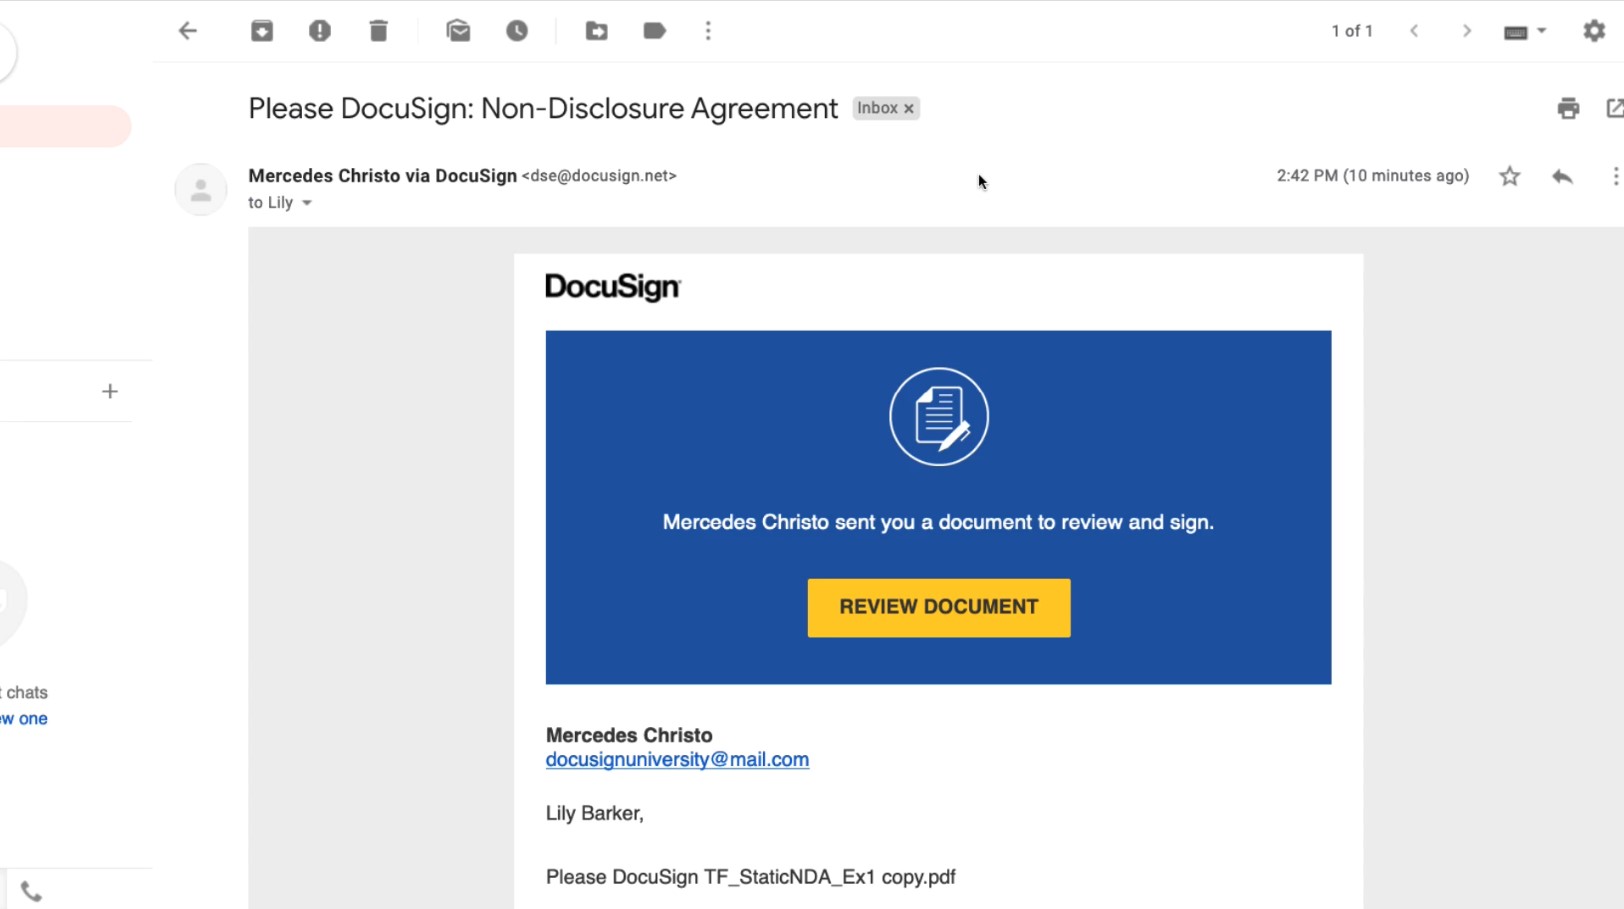Open the message's More options menu

click(1615, 177)
